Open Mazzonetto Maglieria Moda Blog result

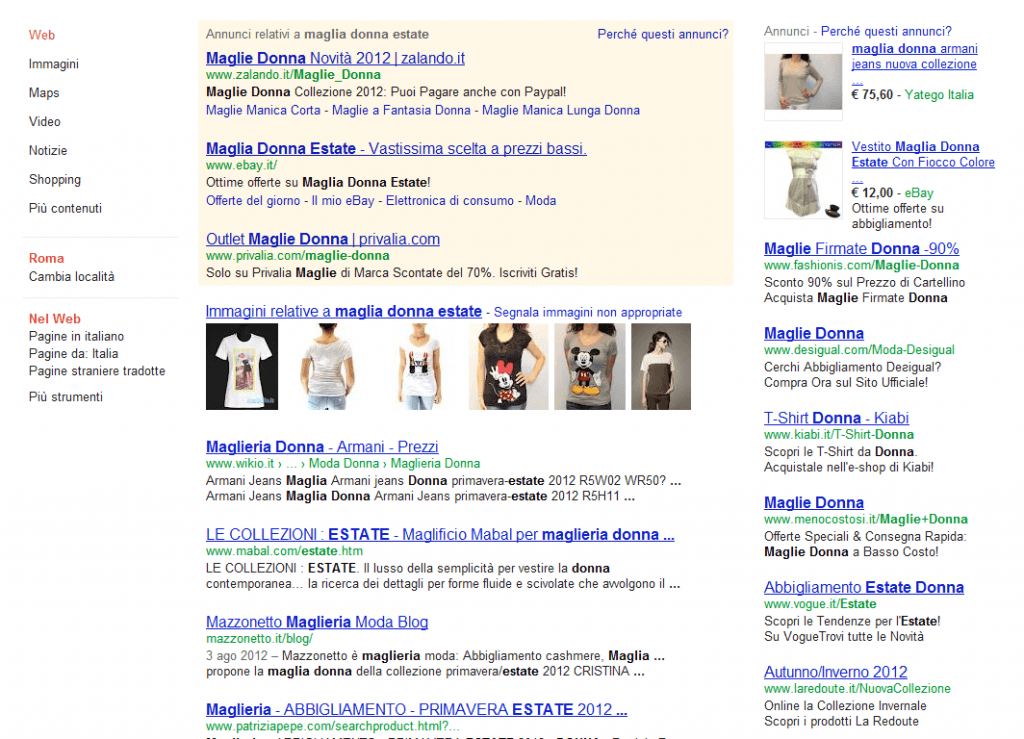(x=317, y=622)
